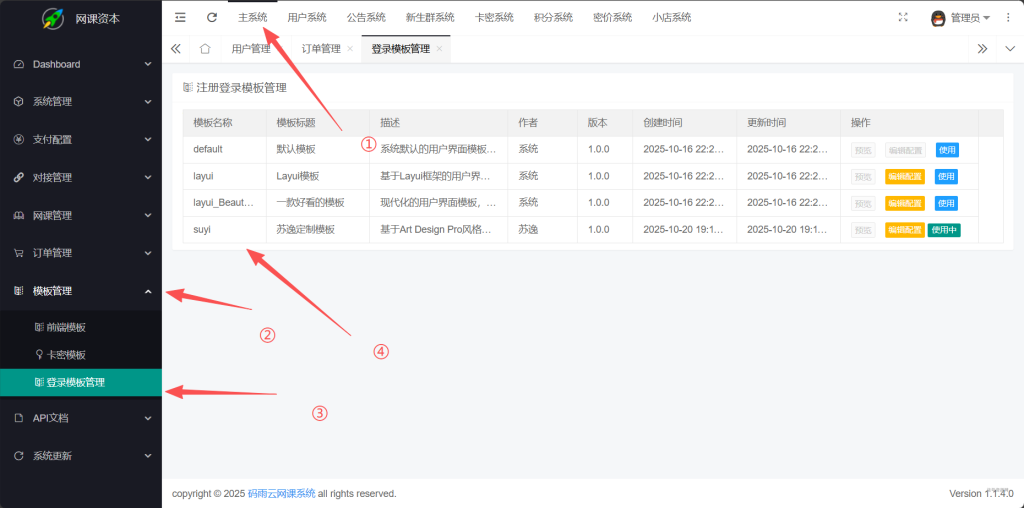The width and height of the screenshot is (1024, 508).
Task: Switch to 小店系统 top menu
Action: coord(671,18)
